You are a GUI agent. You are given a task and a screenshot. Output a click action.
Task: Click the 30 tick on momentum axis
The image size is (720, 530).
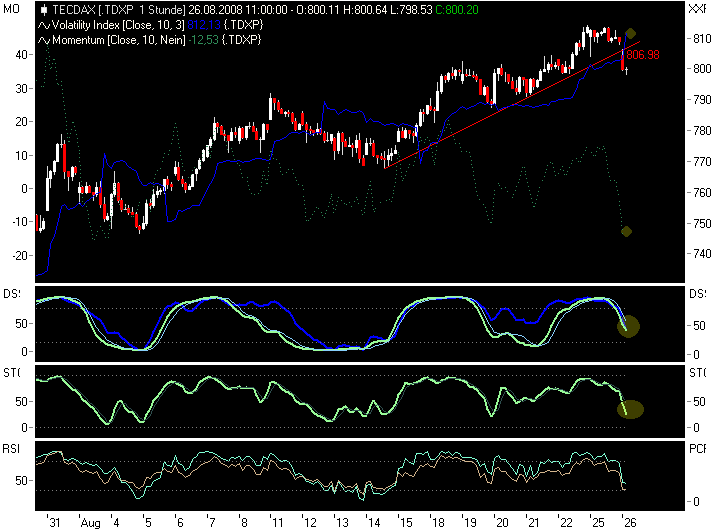click(22, 88)
